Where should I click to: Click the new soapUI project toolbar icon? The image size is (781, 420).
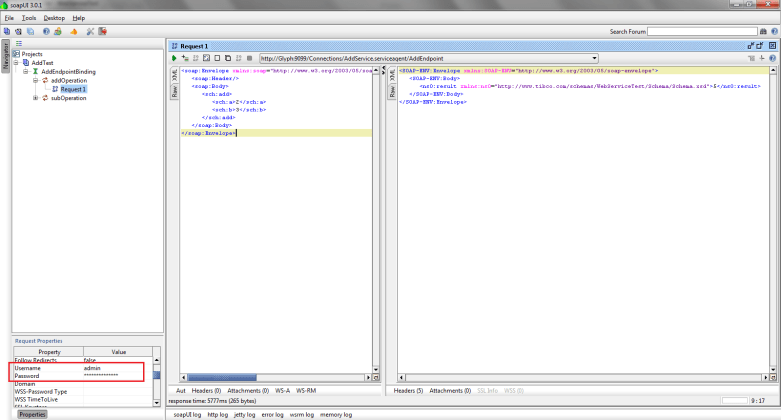(x=7, y=31)
